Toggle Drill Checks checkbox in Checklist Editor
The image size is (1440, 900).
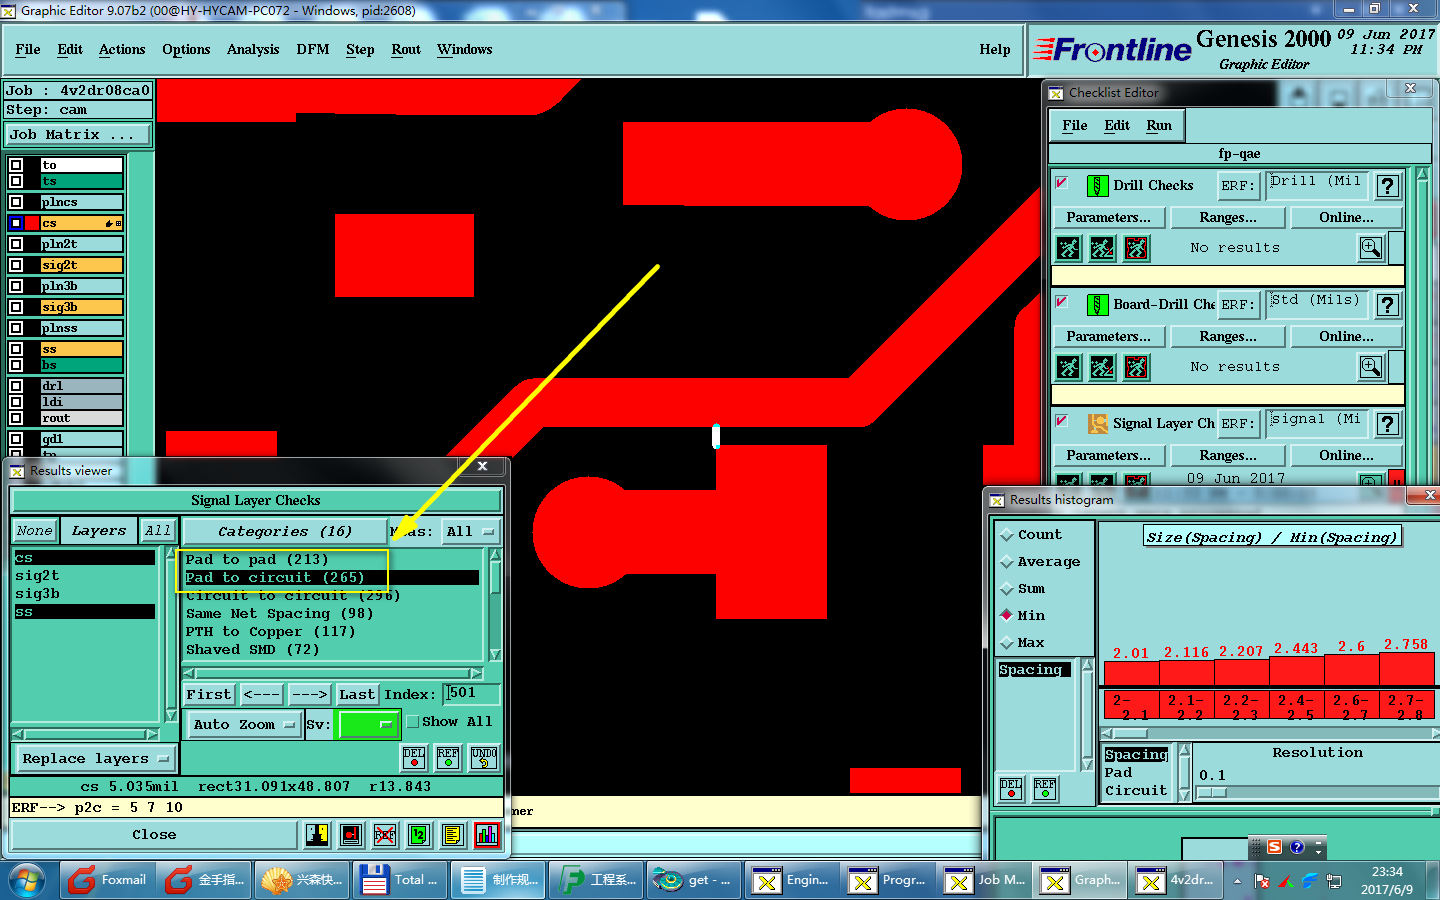click(x=1062, y=183)
